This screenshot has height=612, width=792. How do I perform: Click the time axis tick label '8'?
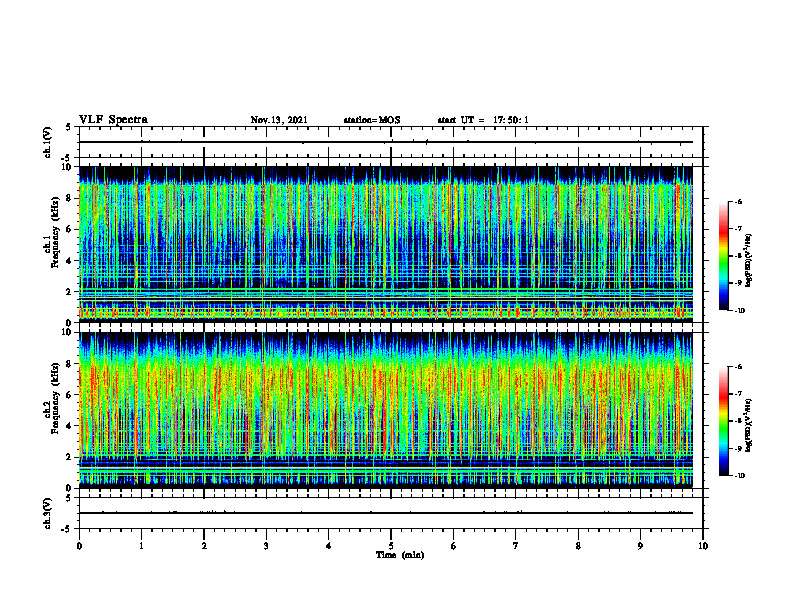(578, 546)
